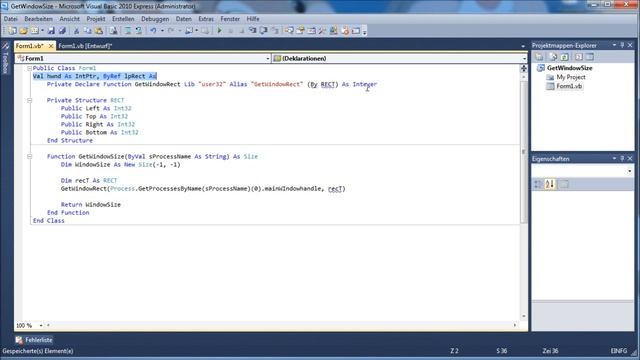Toggle alphabetical sort in Eigenschaften

tap(550, 184)
